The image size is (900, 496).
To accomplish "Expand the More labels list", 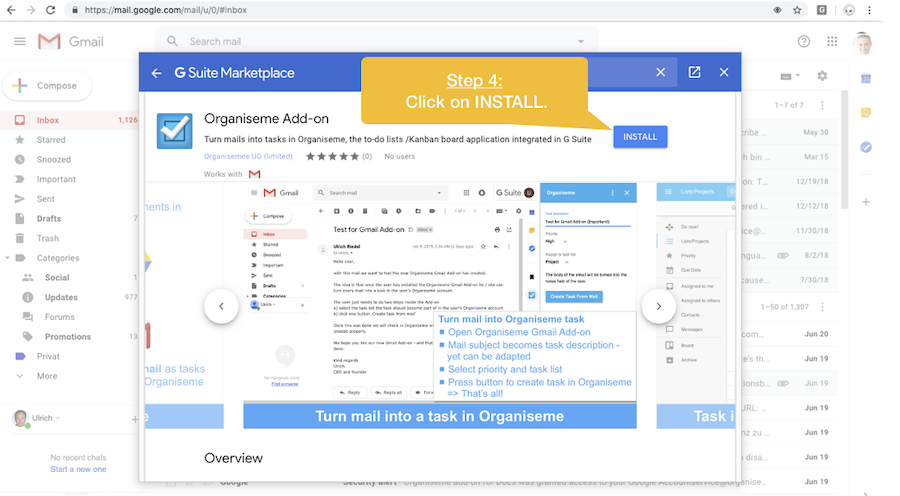I will [x=46, y=376].
